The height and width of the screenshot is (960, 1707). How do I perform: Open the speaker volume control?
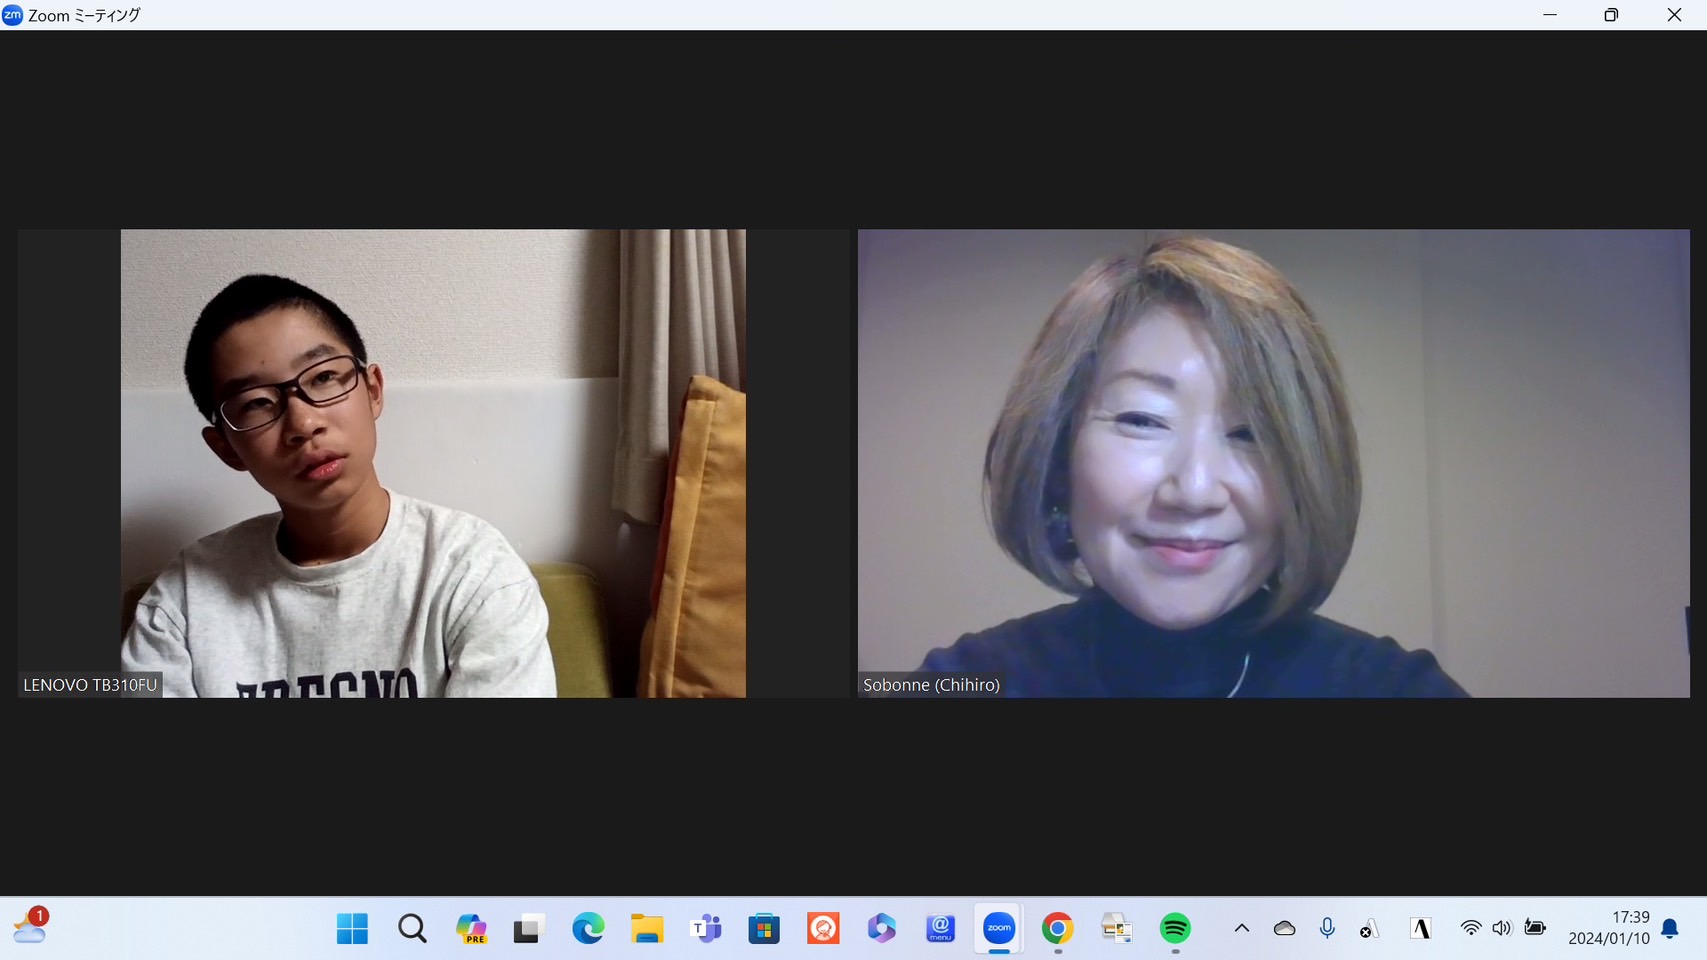(x=1502, y=928)
